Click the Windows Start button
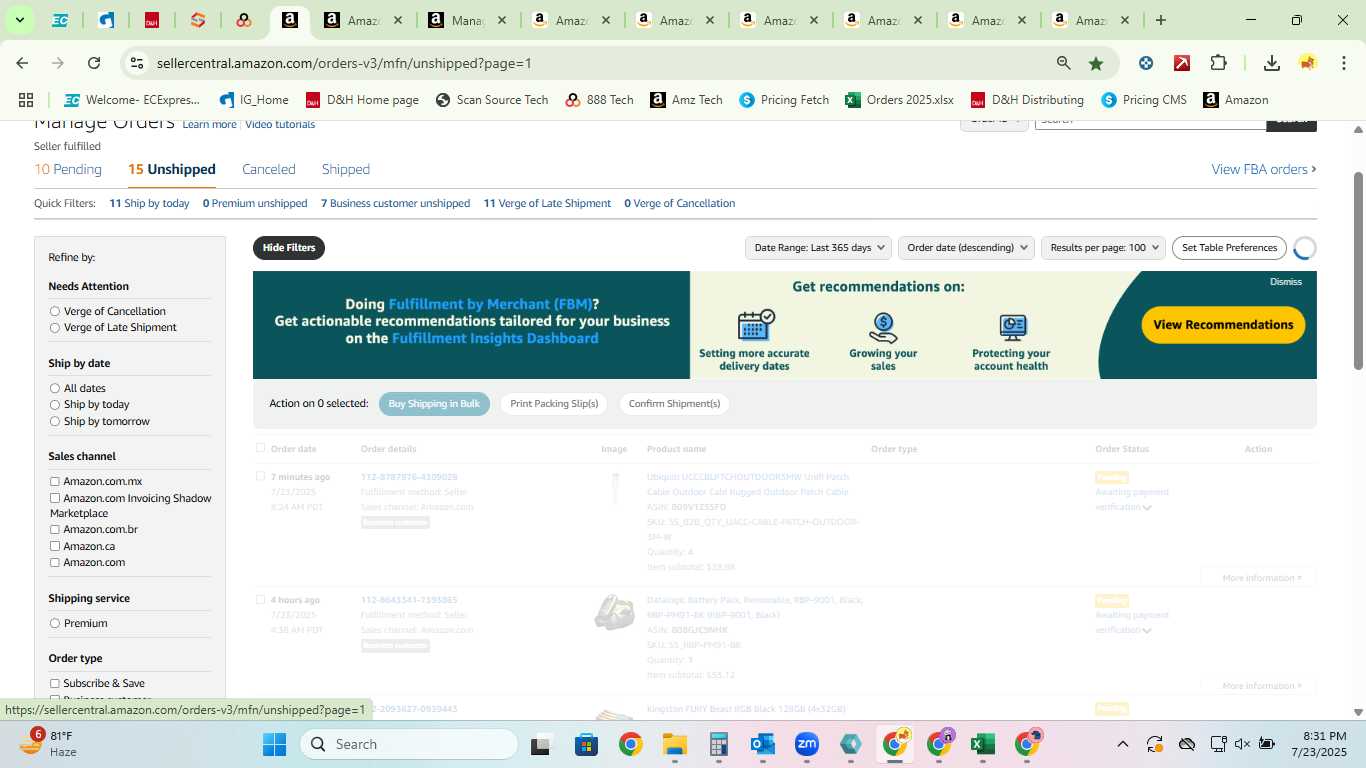This screenshot has height=768, width=1366. point(274,744)
